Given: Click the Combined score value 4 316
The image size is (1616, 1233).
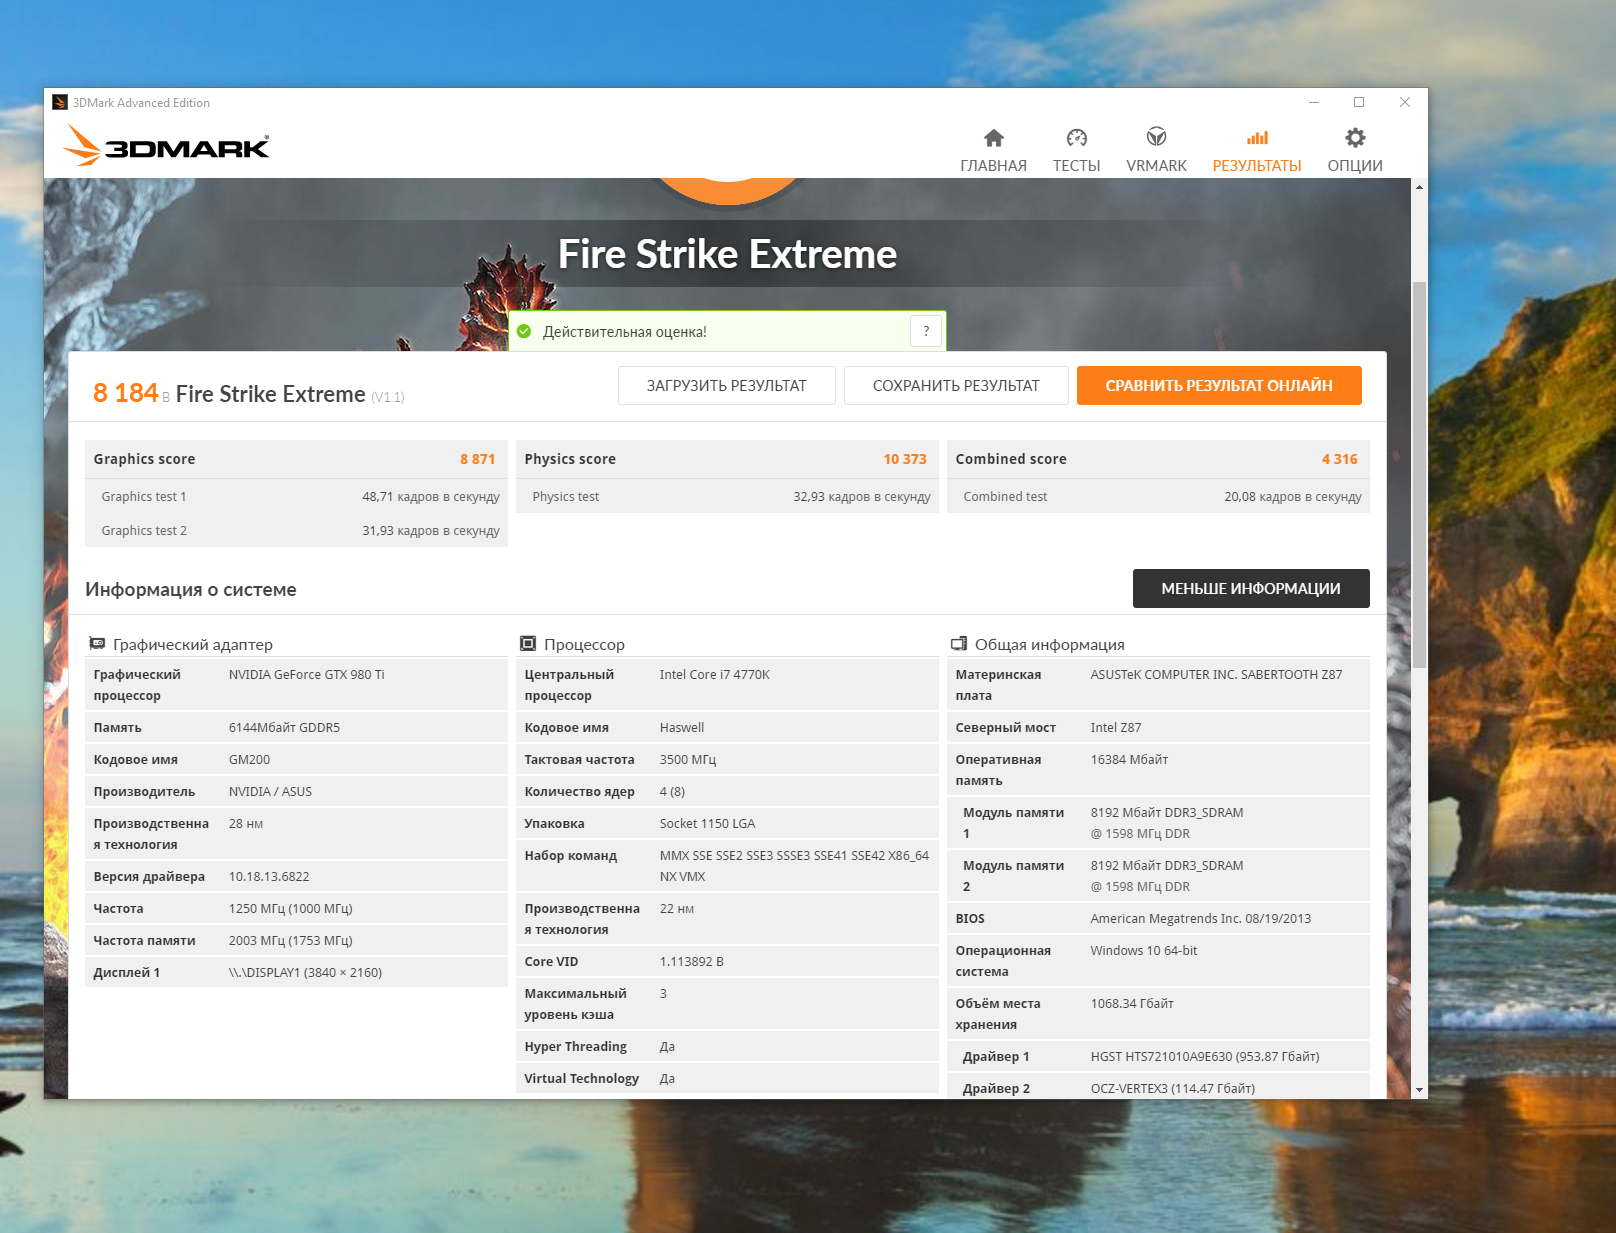Looking at the screenshot, I should click(x=1340, y=459).
